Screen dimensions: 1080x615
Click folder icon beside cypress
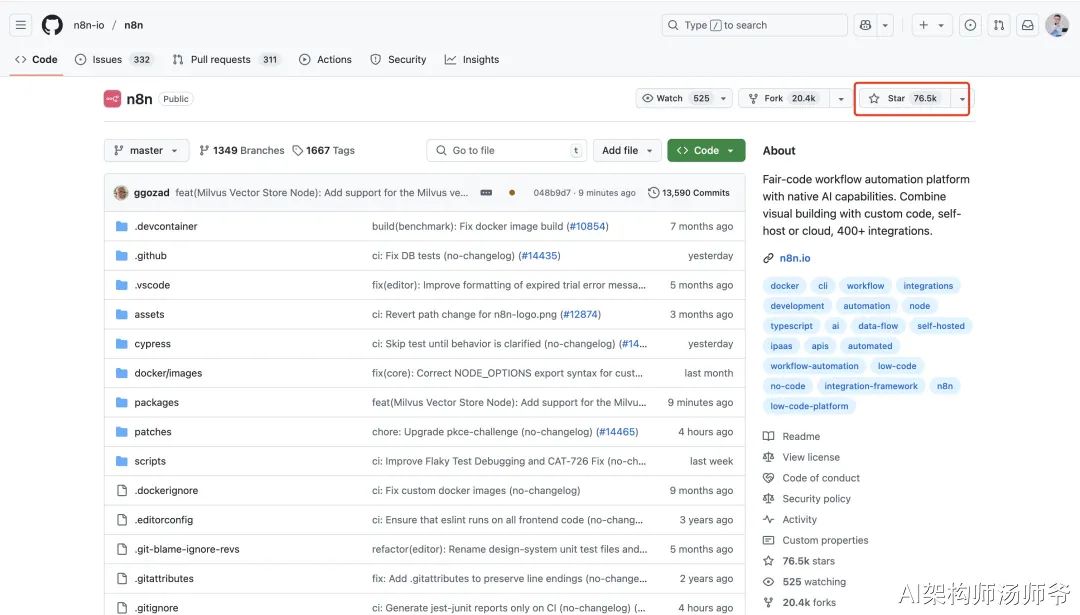pyautogui.click(x=122, y=344)
